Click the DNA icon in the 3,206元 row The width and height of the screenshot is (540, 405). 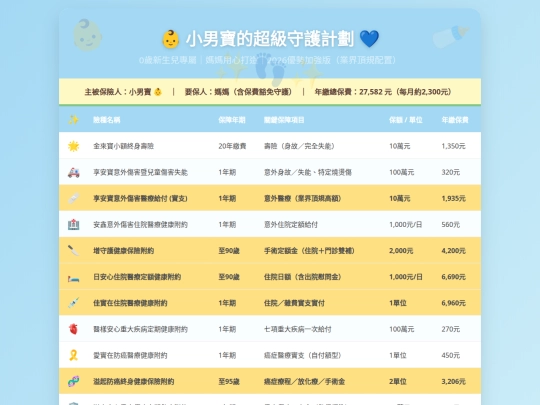click(x=73, y=382)
